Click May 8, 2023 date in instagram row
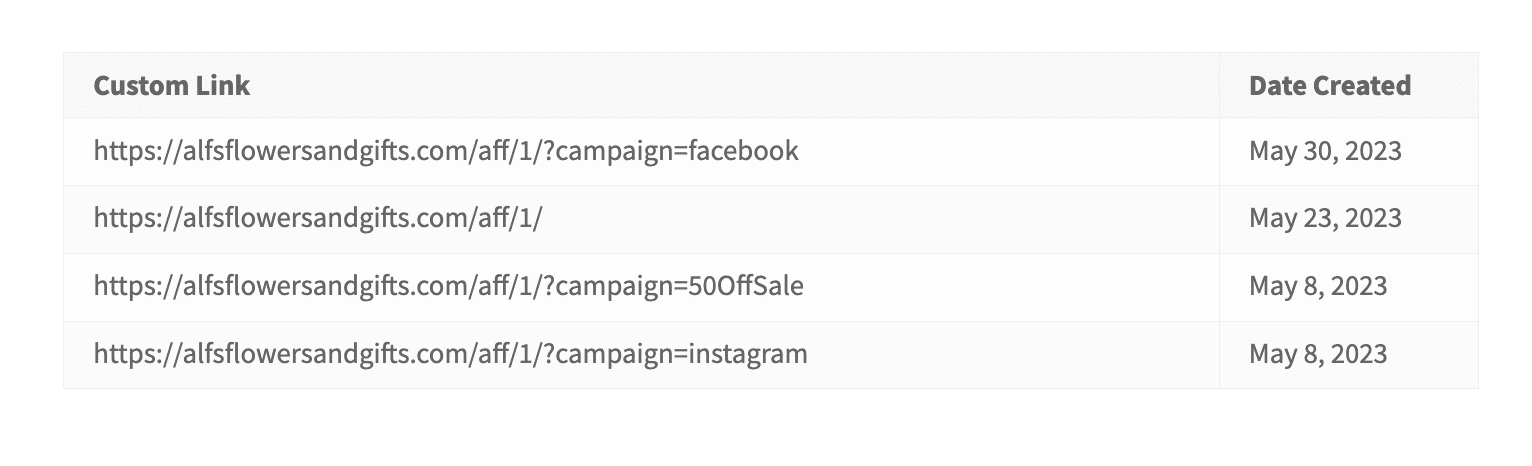This screenshot has height=466, width=1532. pos(1318,354)
